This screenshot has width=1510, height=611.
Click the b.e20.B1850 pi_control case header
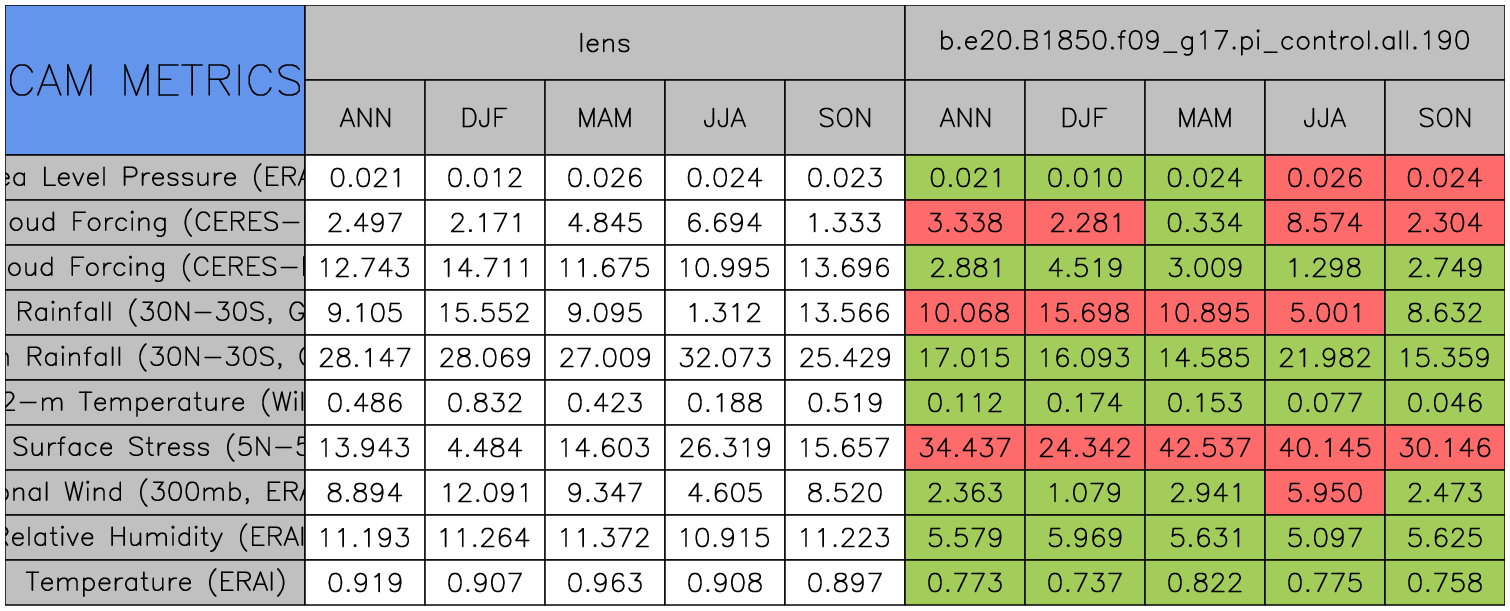(x=1204, y=42)
